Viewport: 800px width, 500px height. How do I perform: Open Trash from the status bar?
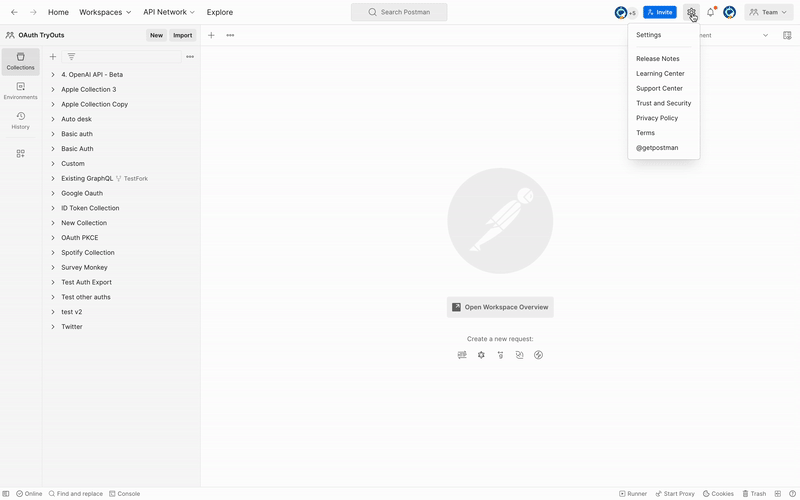(753, 494)
